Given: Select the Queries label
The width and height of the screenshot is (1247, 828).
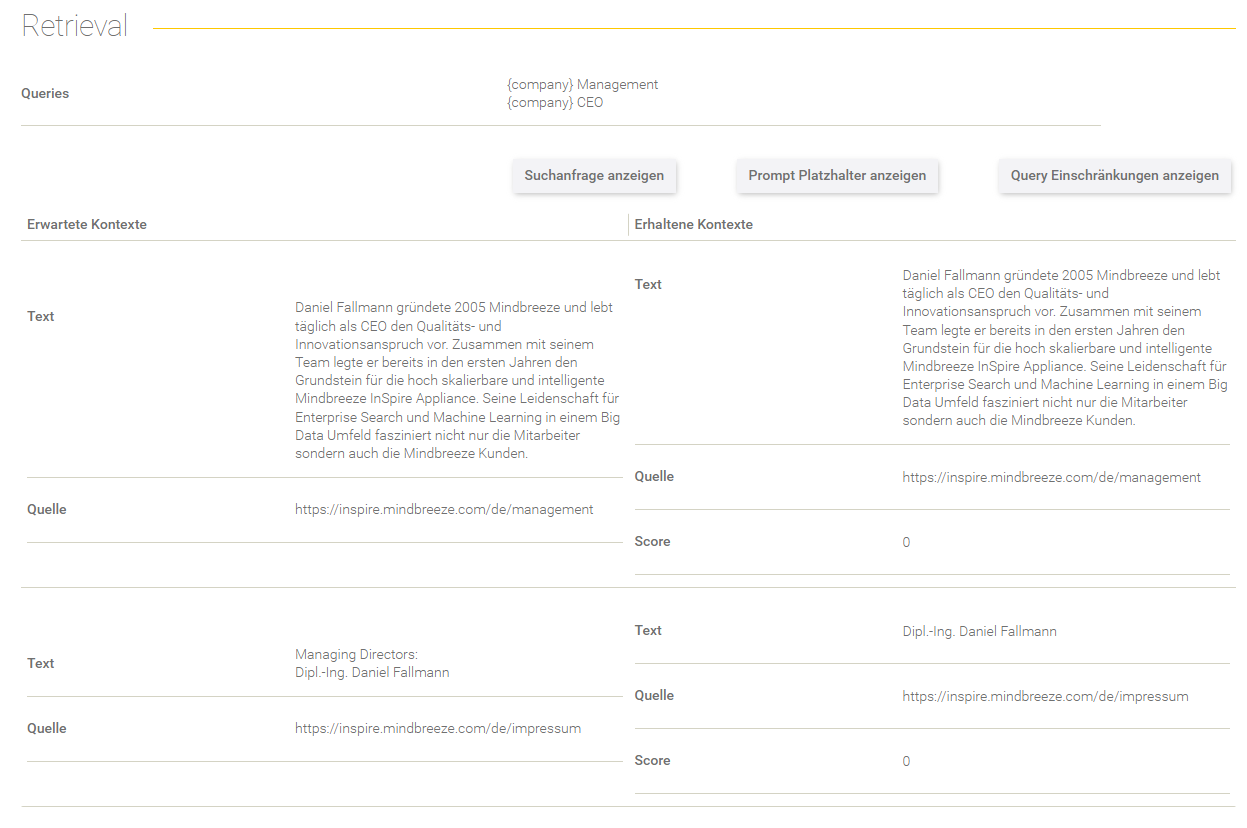Looking at the screenshot, I should (45, 93).
